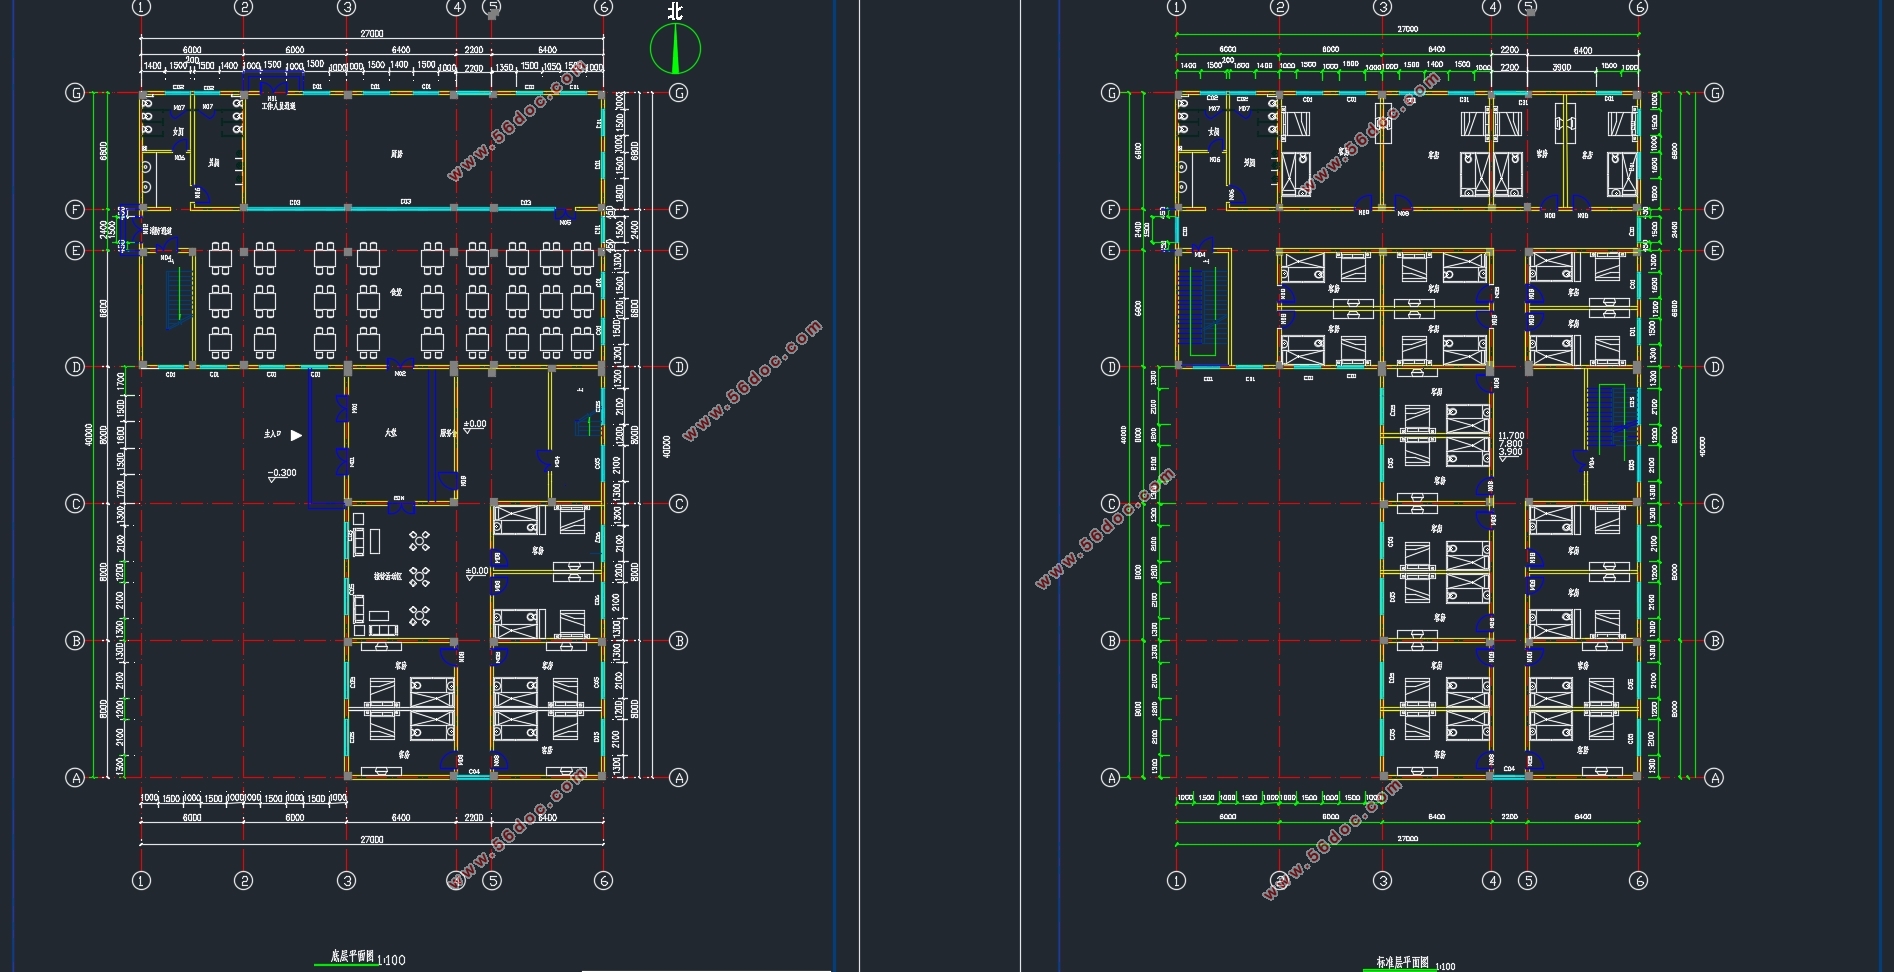This screenshot has width=1894, height=972.
Task: Select the '底层平面图' drawing title
Action: pyautogui.click(x=351, y=957)
